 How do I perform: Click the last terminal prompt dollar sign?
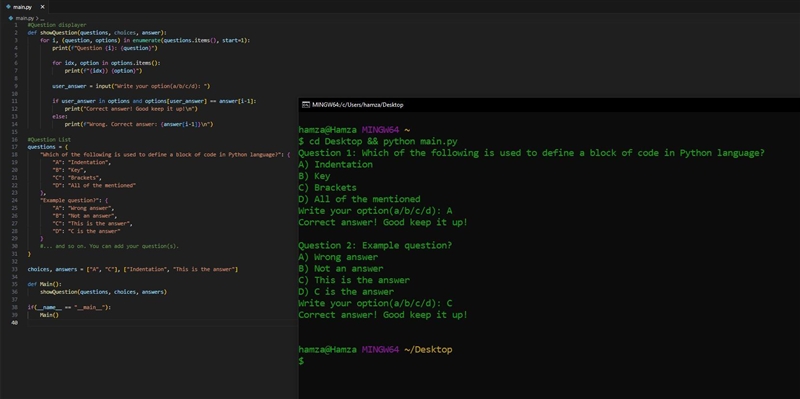(301, 361)
